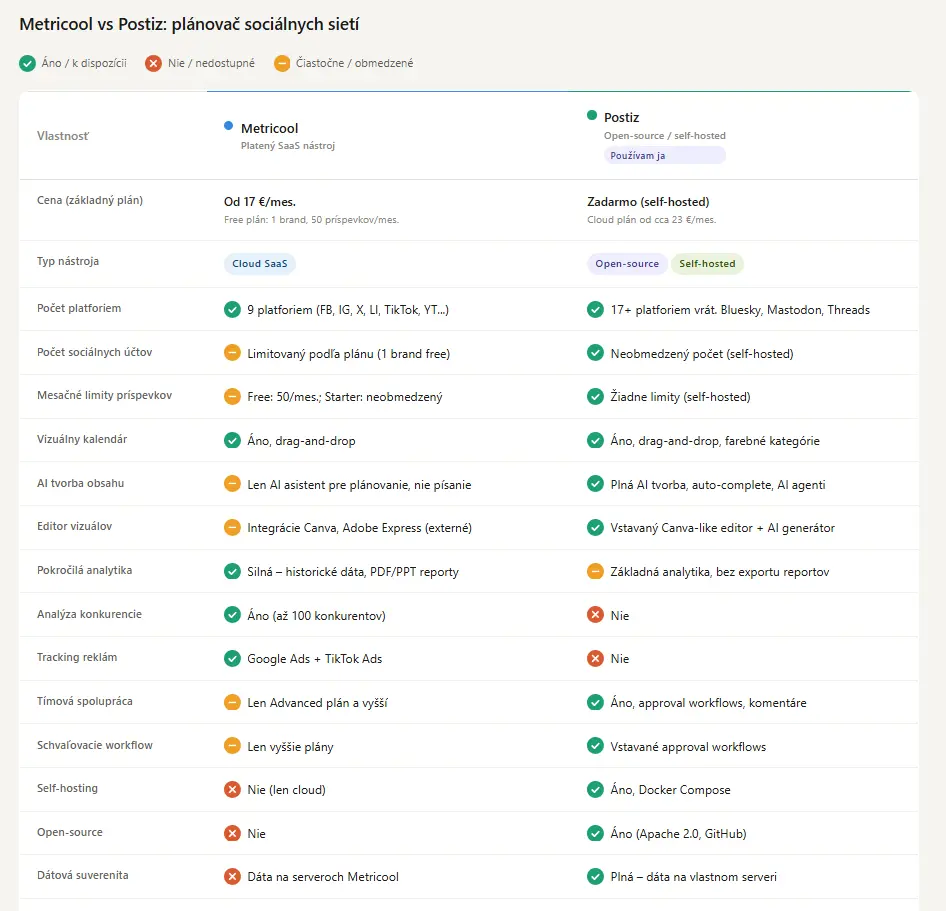Click the Open-source tag under Postiz
The height and width of the screenshot is (911, 946).
point(627,264)
